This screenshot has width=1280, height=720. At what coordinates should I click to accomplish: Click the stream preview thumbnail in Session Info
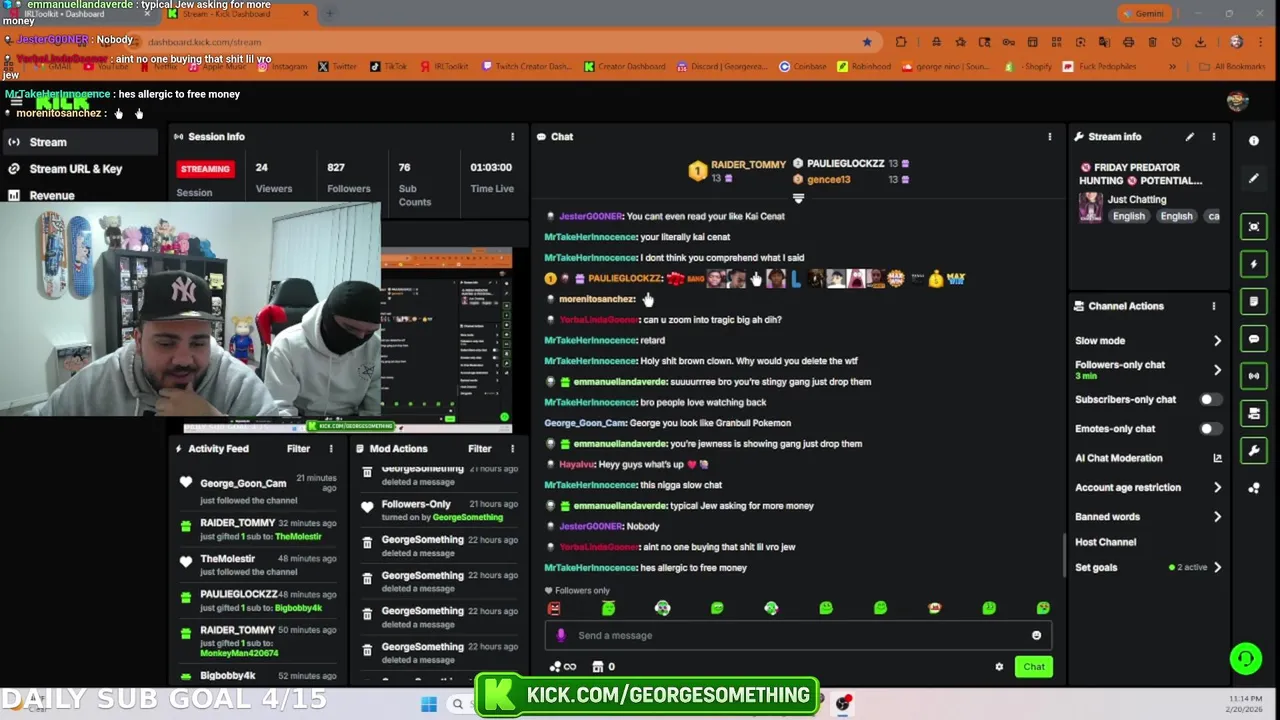click(x=447, y=340)
